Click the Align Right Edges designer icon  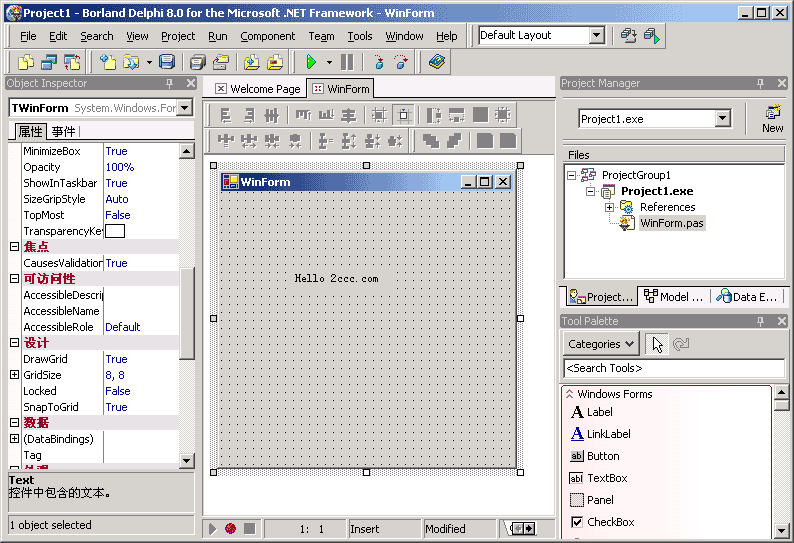249,115
